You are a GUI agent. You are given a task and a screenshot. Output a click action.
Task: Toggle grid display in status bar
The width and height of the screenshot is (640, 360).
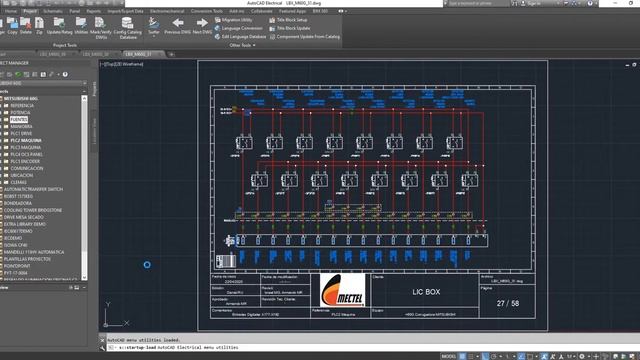click(x=462, y=356)
